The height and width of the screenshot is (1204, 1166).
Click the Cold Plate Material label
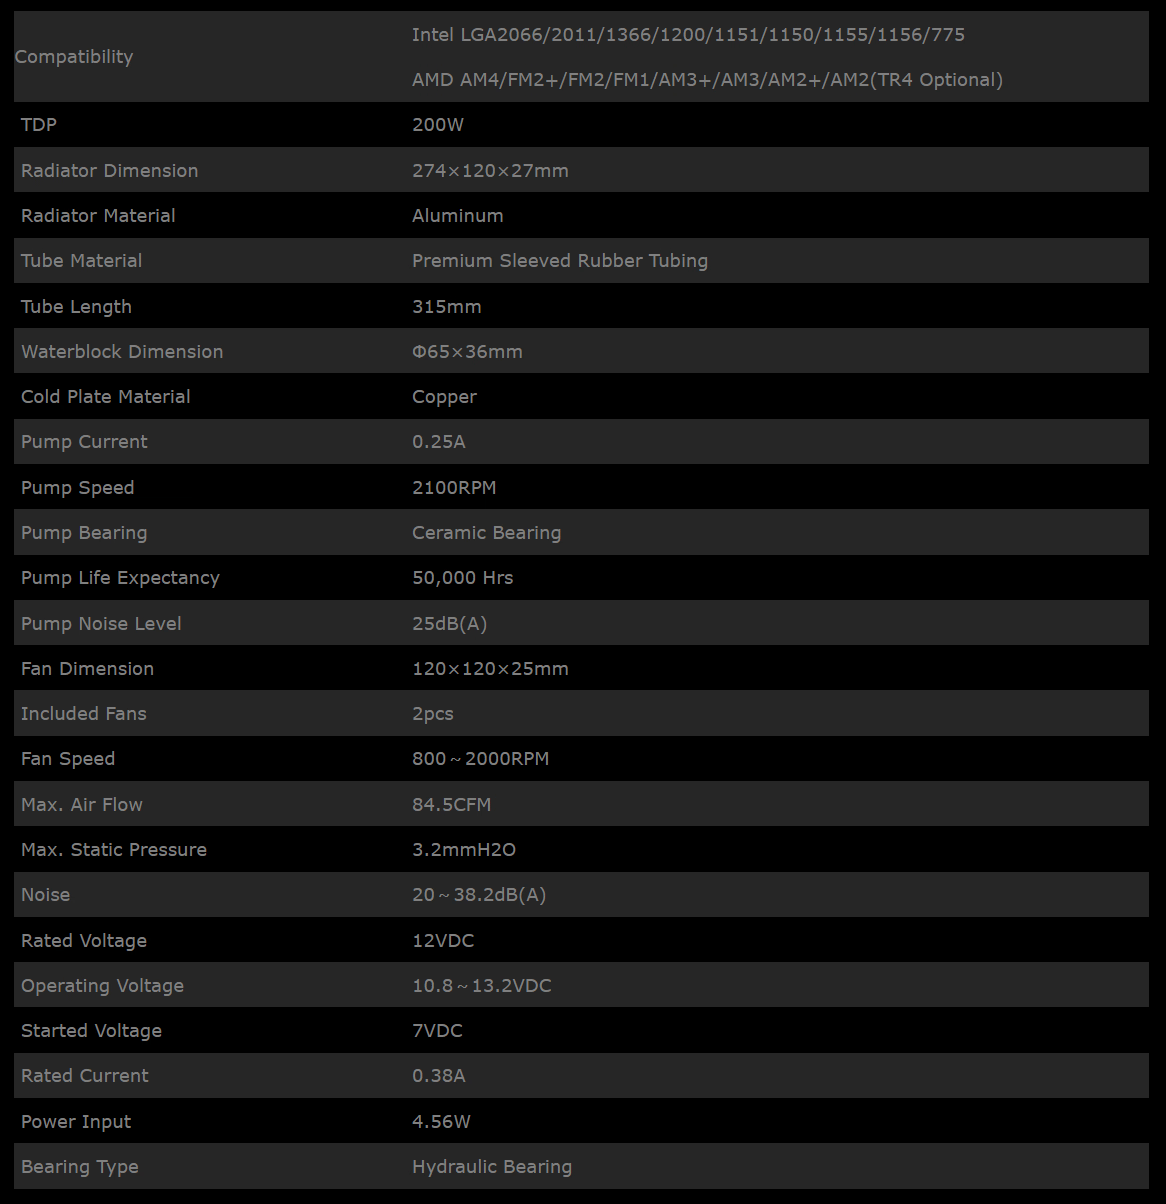[106, 397]
